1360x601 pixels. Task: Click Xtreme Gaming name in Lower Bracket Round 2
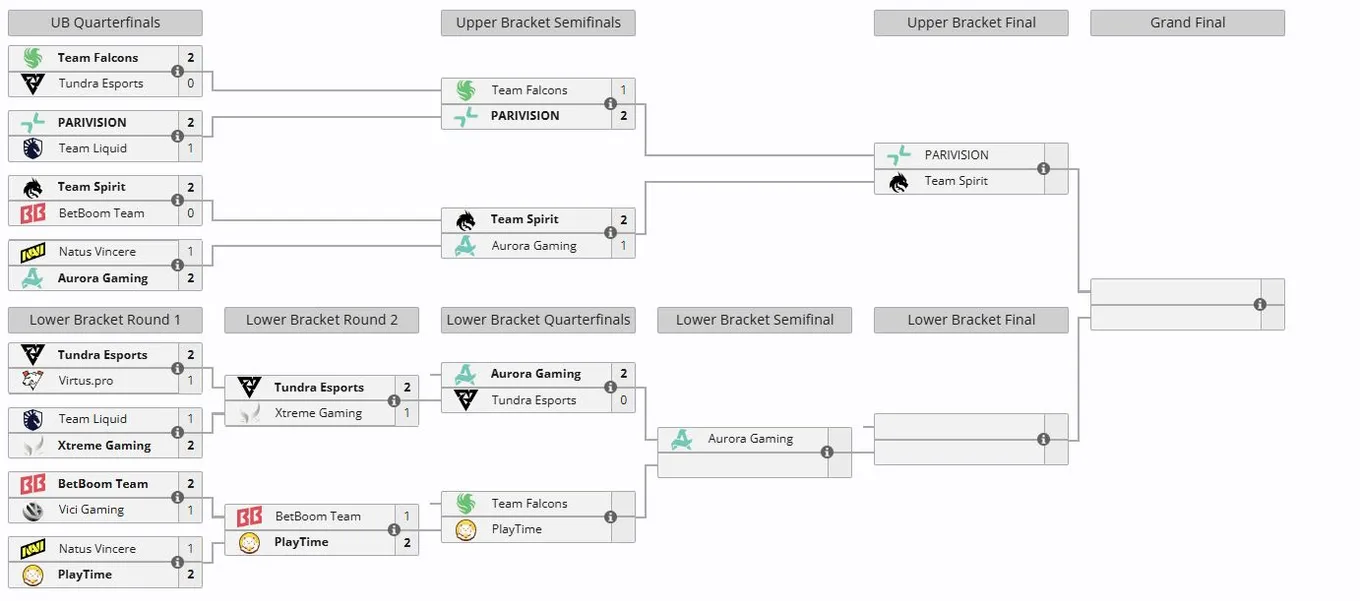coord(319,413)
